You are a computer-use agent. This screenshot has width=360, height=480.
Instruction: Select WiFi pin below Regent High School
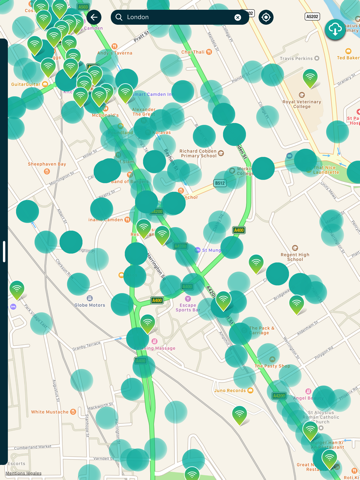coord(256,264)
